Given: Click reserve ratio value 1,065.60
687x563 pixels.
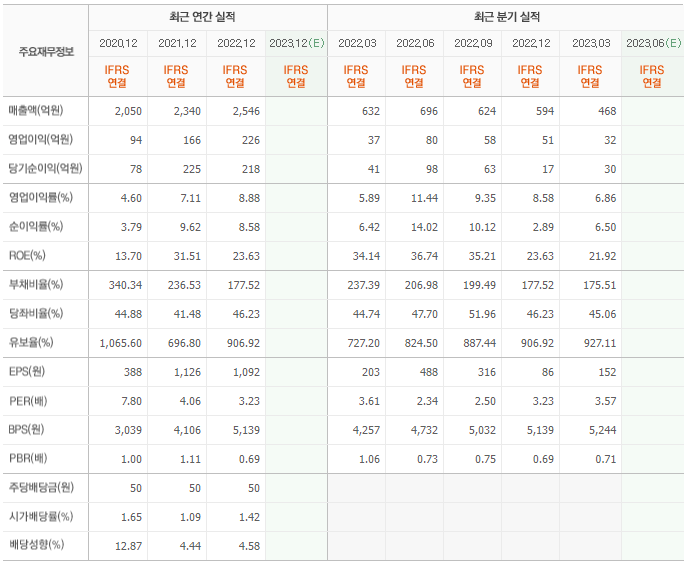Looking at the screenshot, I should pos(120,343).
